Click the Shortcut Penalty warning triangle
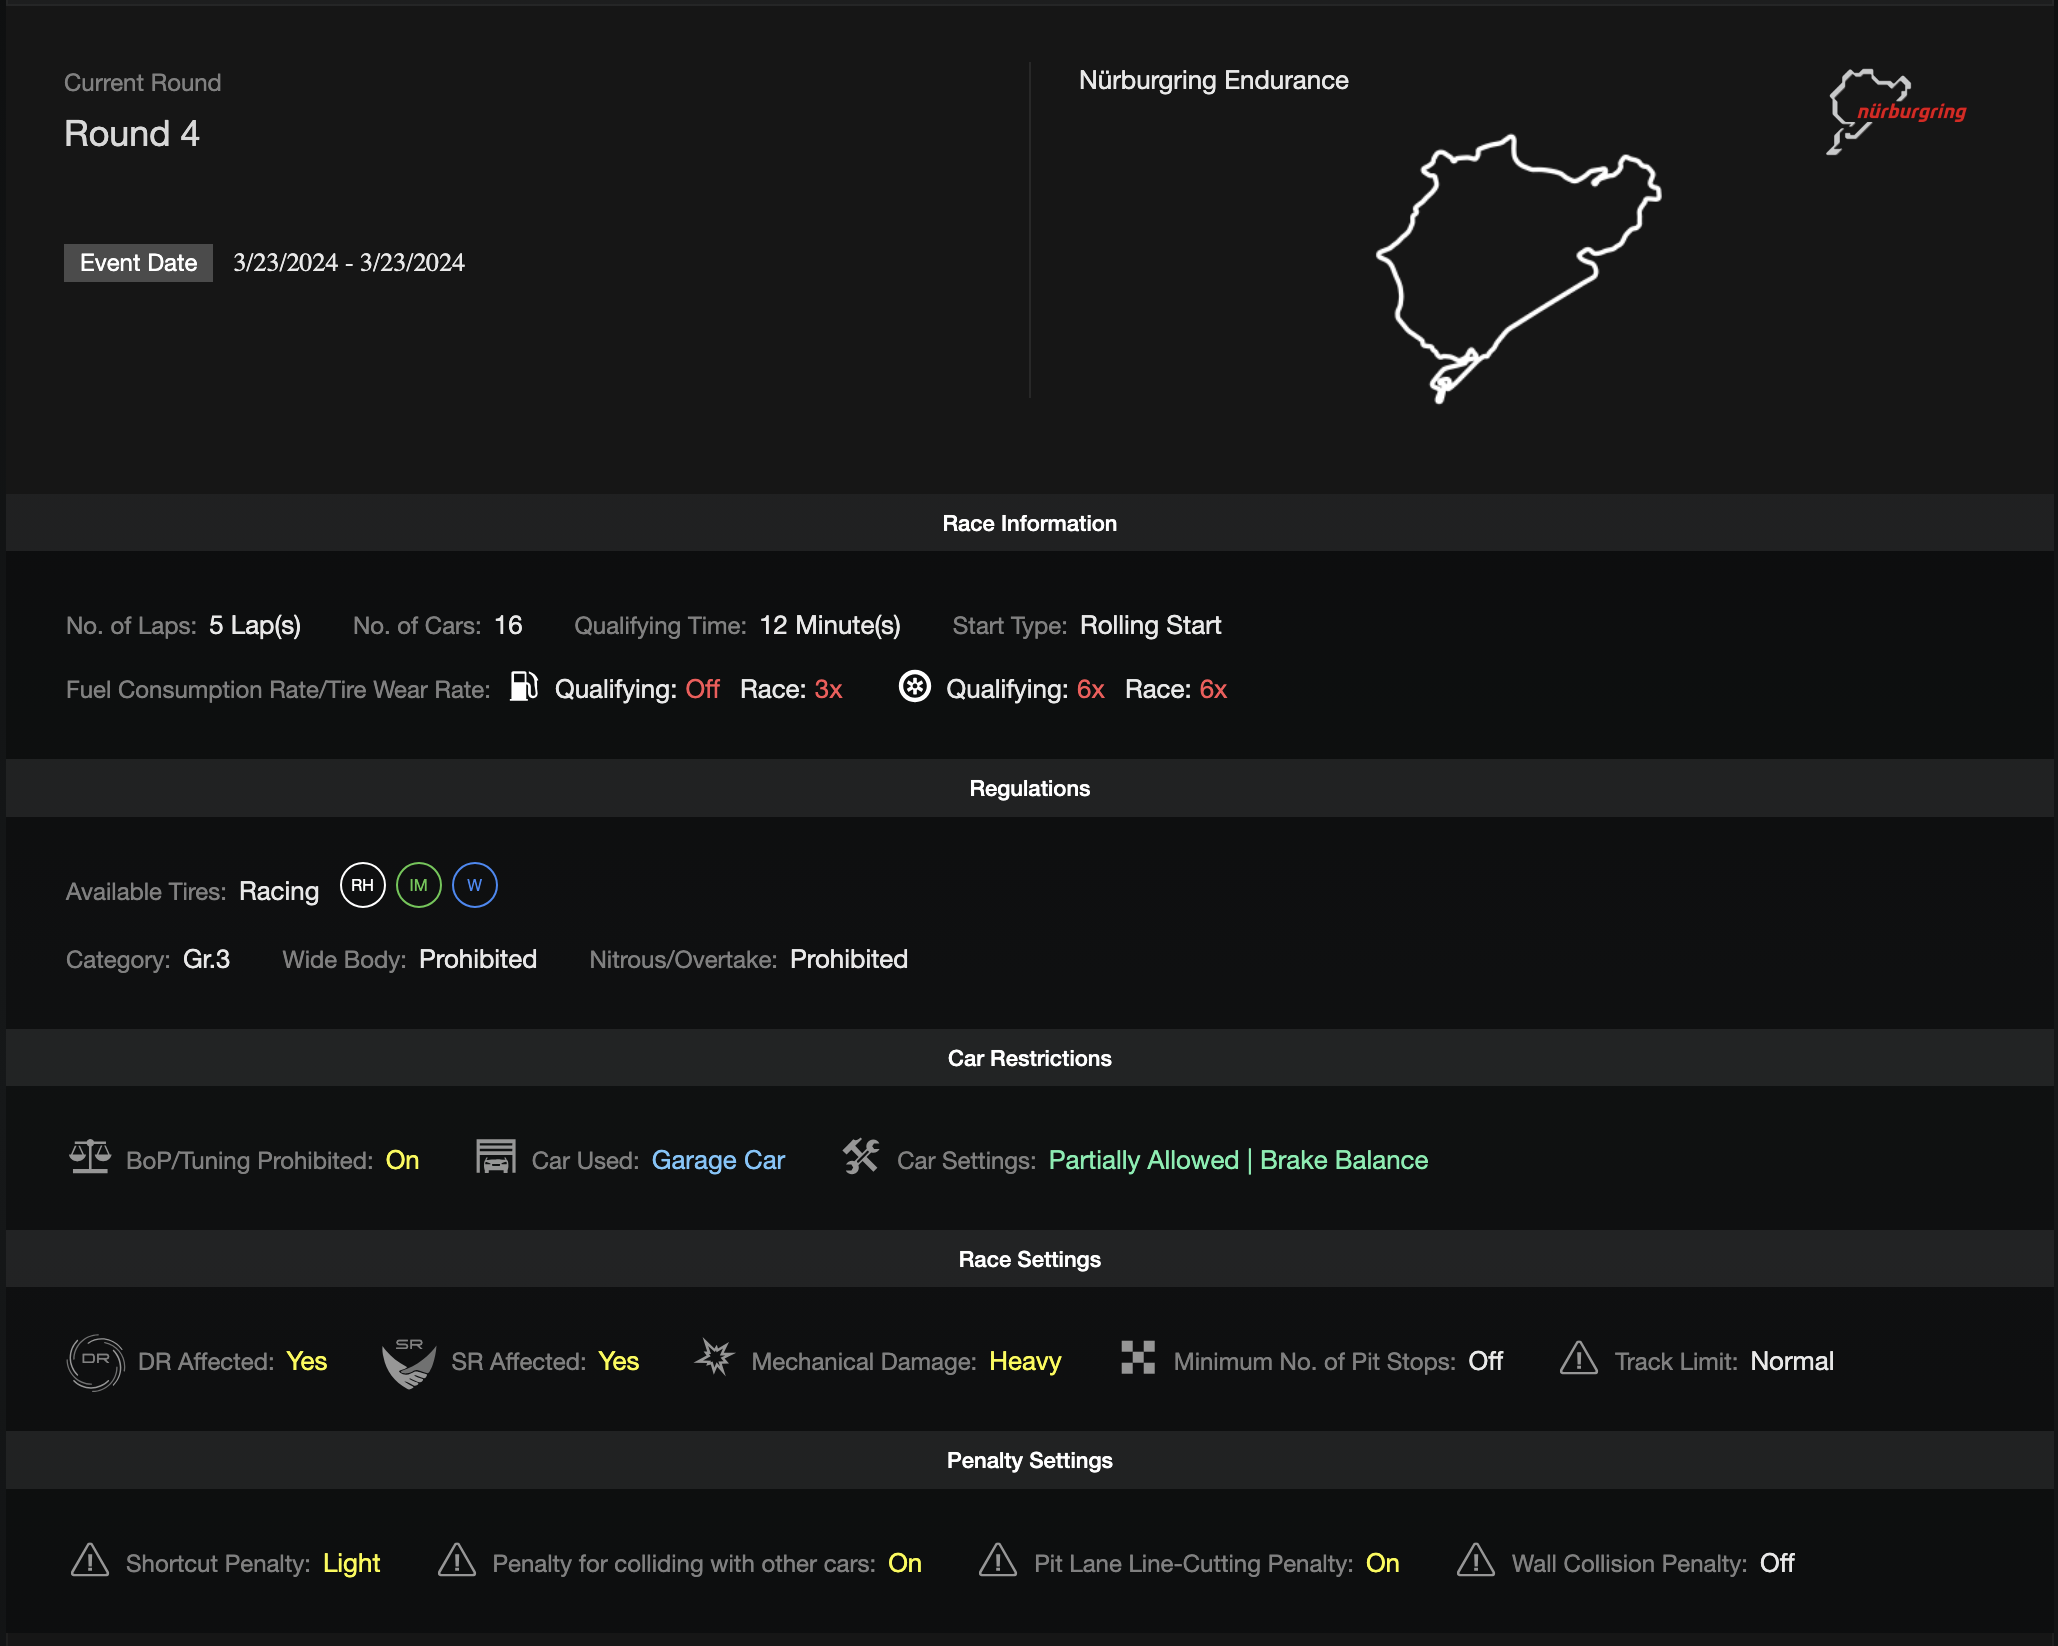Image resolution: width=2058 pixels, height=1646 pixels. pyautogui.click(x=90, y=1560)
